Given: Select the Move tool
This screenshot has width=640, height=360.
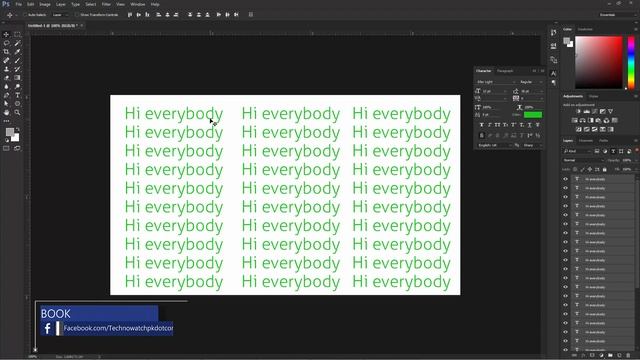Looking at the screenshot, I should point(6,35).
